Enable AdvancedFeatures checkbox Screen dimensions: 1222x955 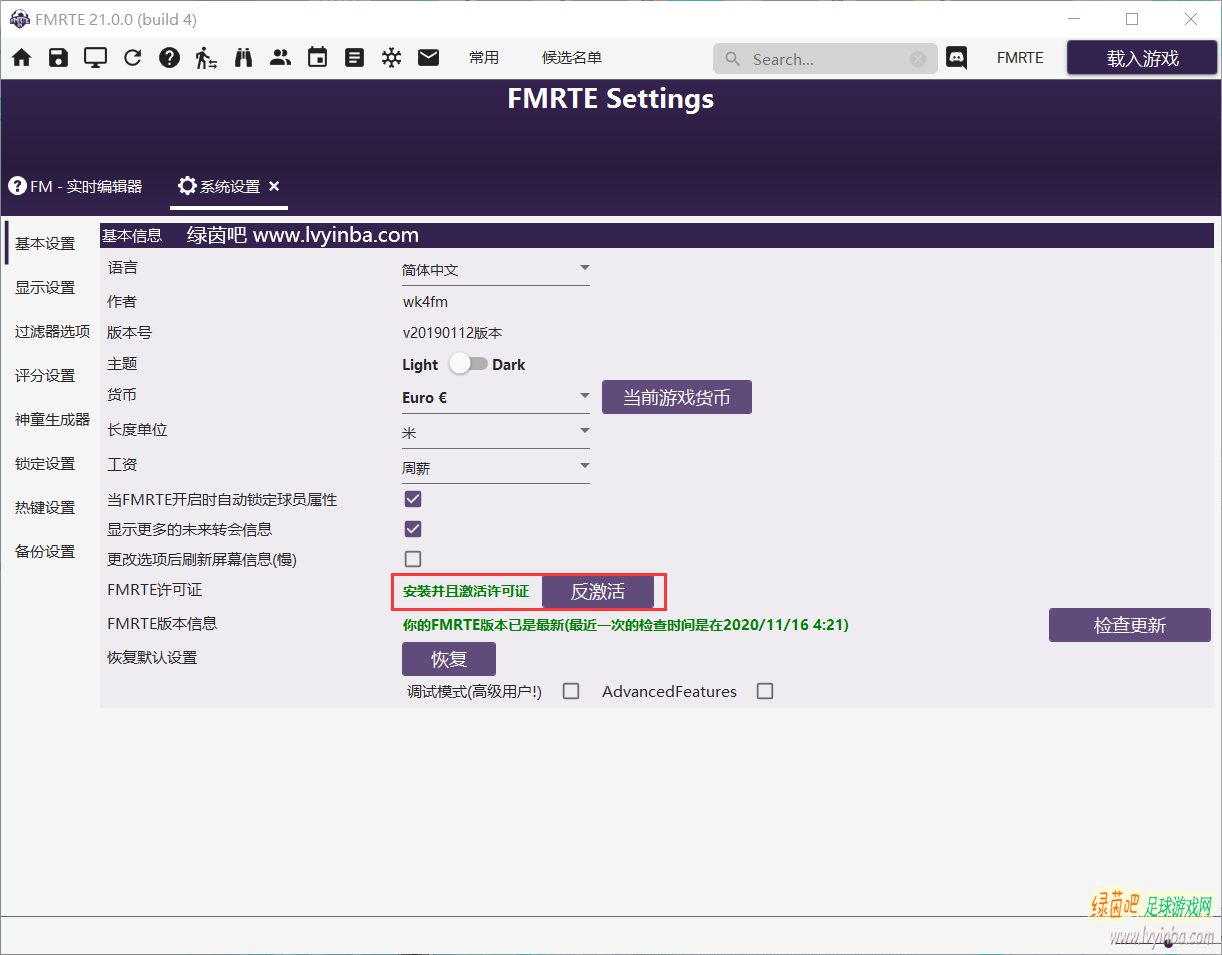(765, 691)
